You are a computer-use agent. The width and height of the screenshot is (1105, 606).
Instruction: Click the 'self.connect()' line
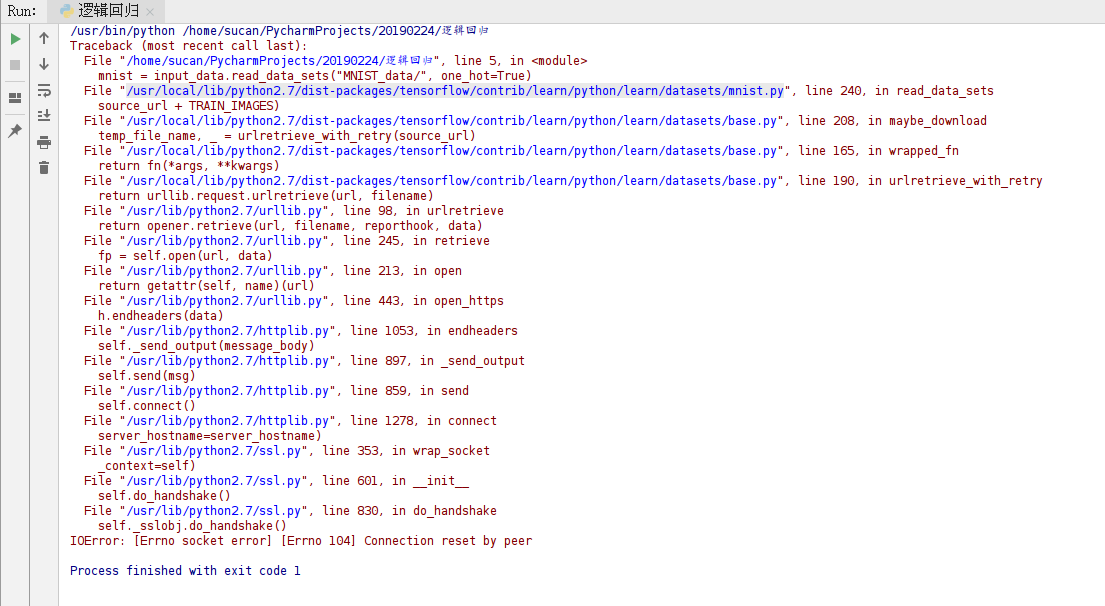[147, 405]
